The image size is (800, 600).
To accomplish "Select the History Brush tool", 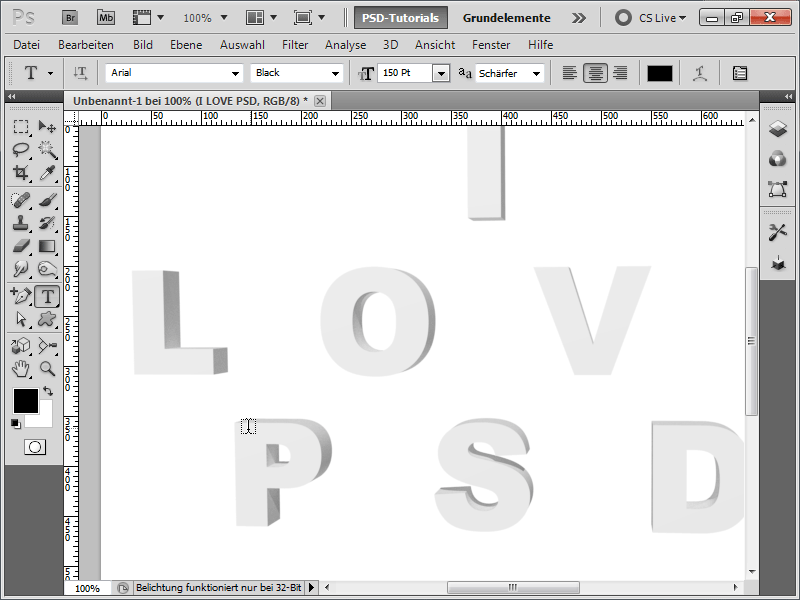I will (47, 223).
